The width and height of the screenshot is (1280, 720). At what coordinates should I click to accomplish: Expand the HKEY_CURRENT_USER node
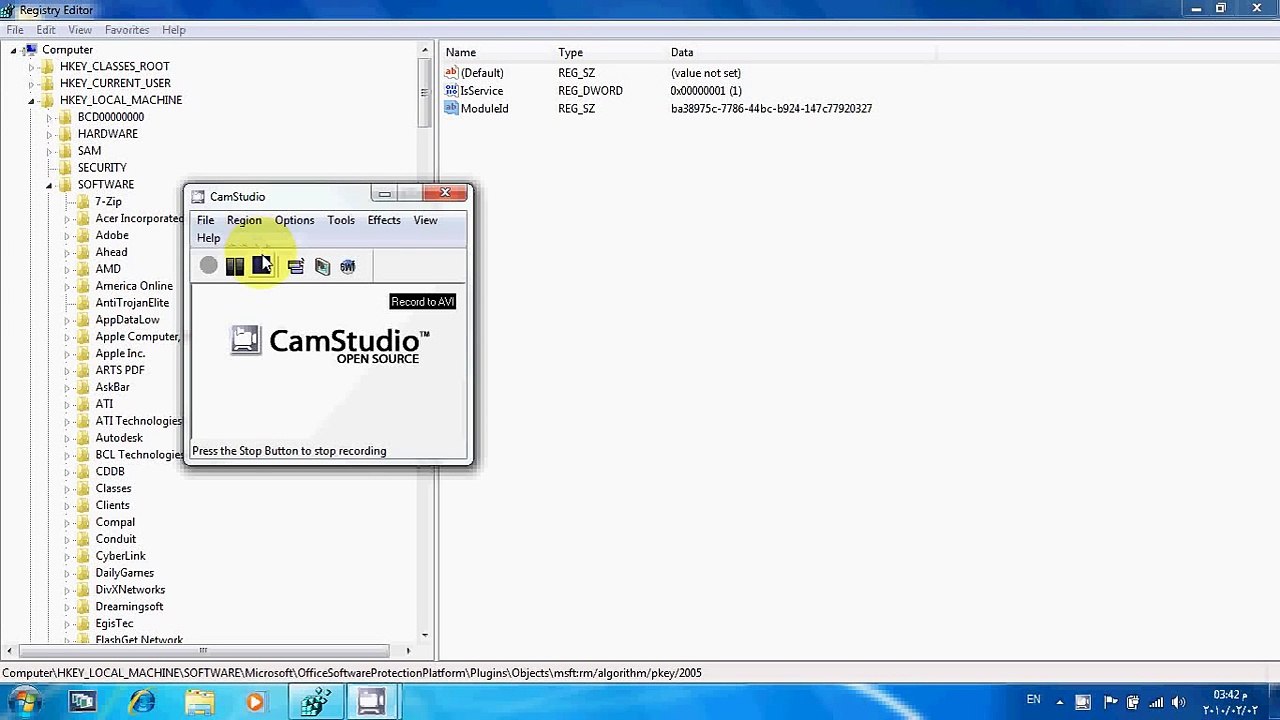[x=31, y=84]
